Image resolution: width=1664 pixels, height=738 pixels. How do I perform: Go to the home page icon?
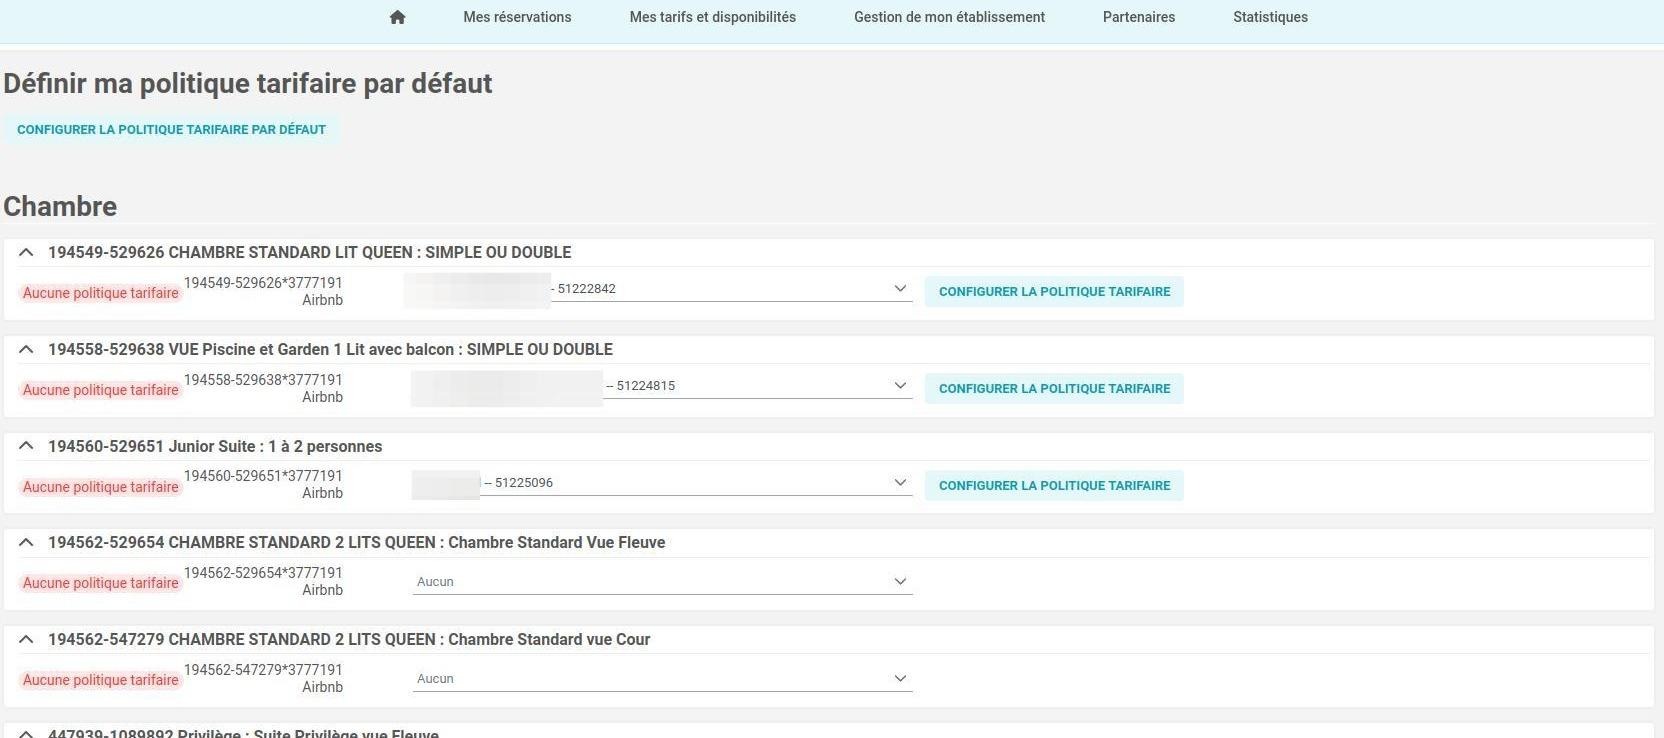[397, 17]
